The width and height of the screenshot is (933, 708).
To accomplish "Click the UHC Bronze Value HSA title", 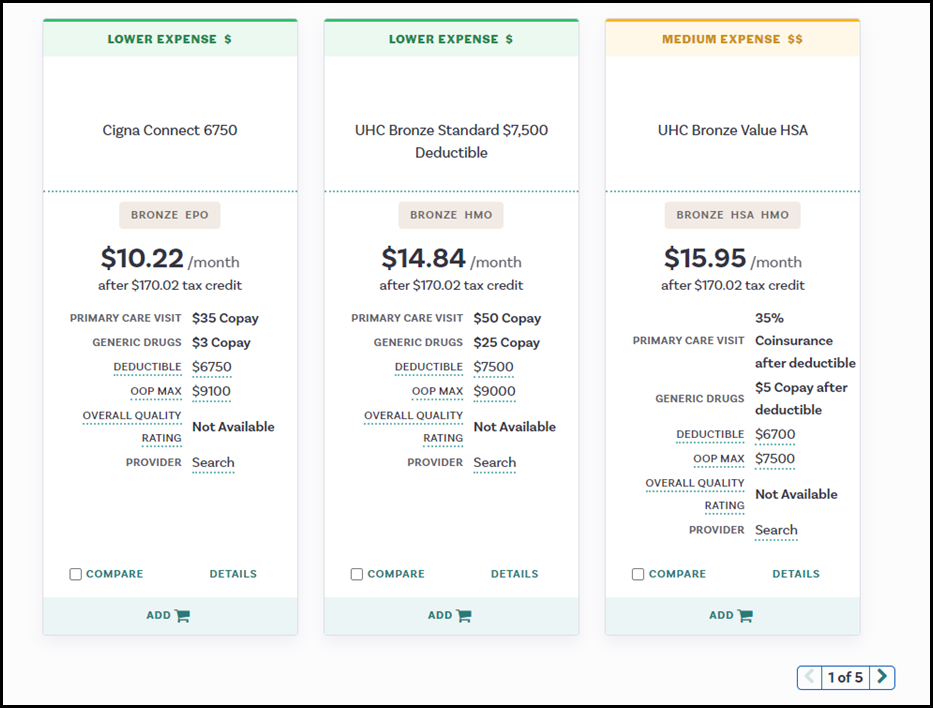I will [x=732, y=130].
